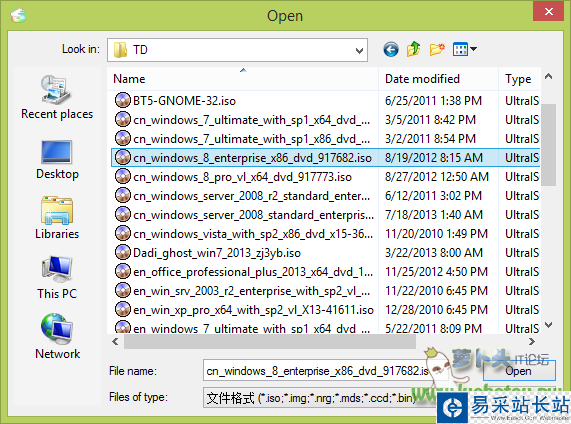Select cn_windows_7_ultimate_with_sp1_x64_dvd file
Viewport: 571px width, 424px height.
[251, 120]
